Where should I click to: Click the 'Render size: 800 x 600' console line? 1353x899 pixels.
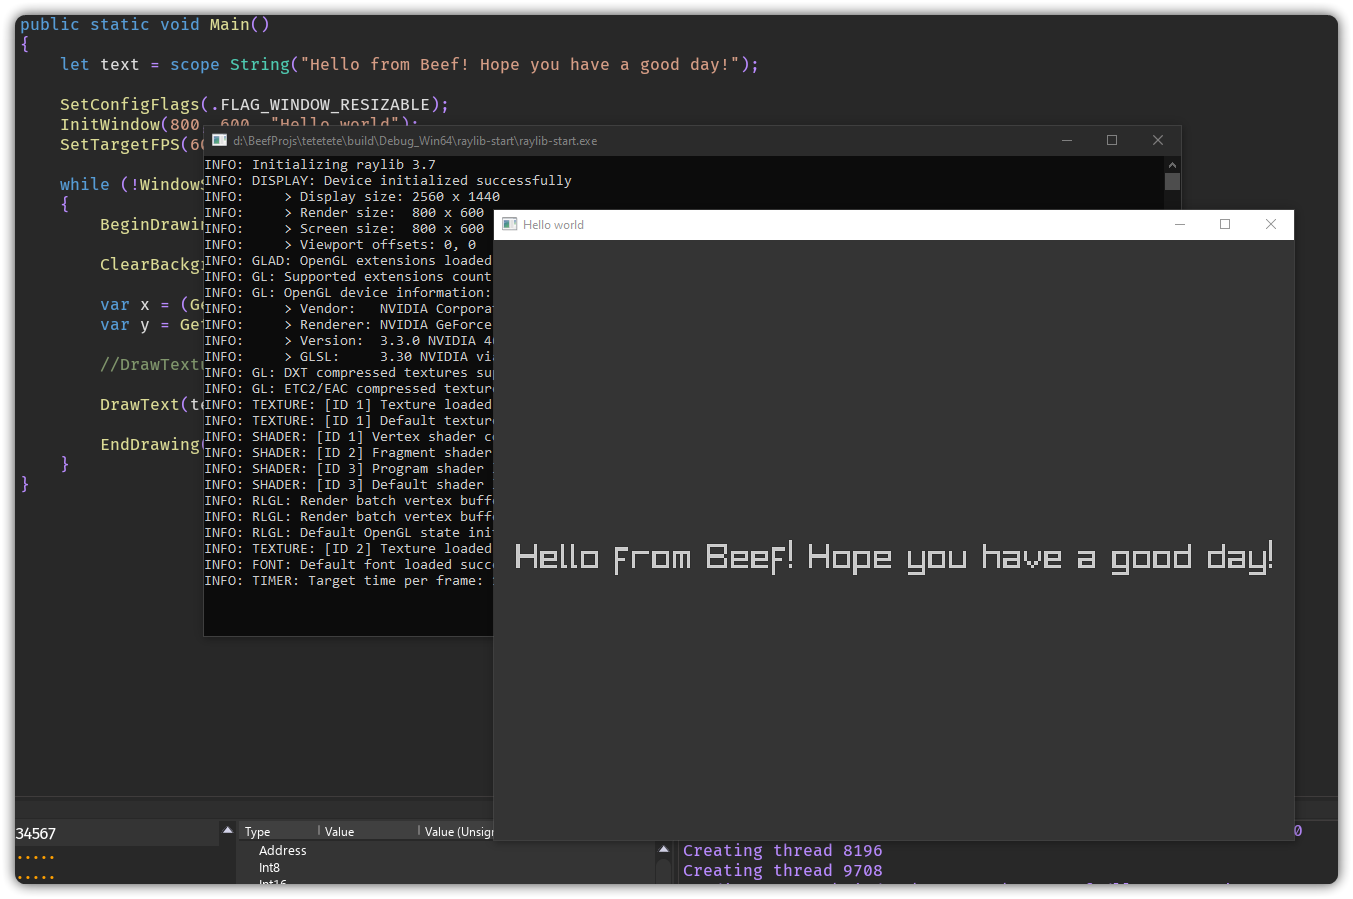tap(345, 213)
